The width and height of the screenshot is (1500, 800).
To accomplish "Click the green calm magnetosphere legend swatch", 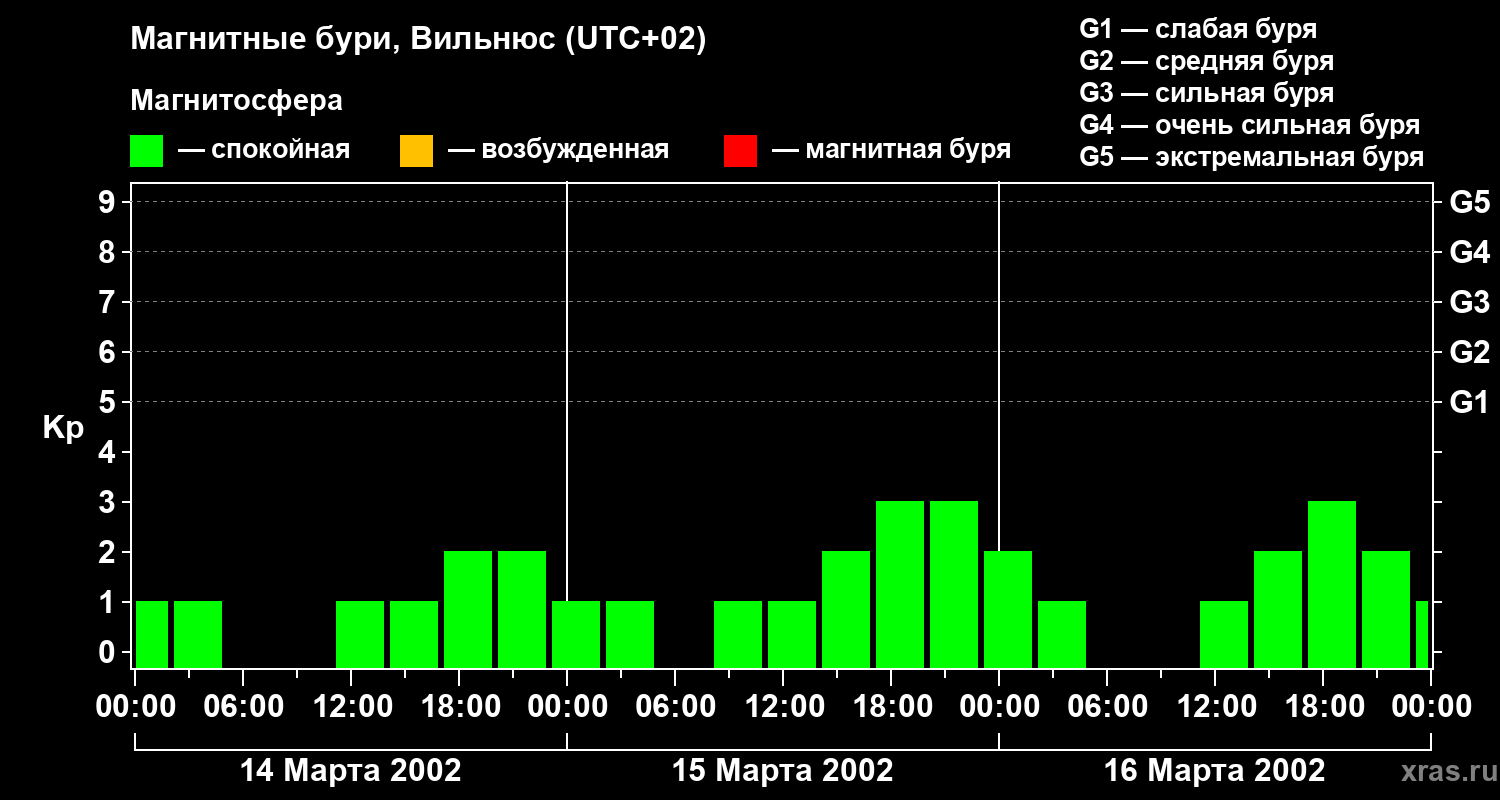I will pos(147,151).
